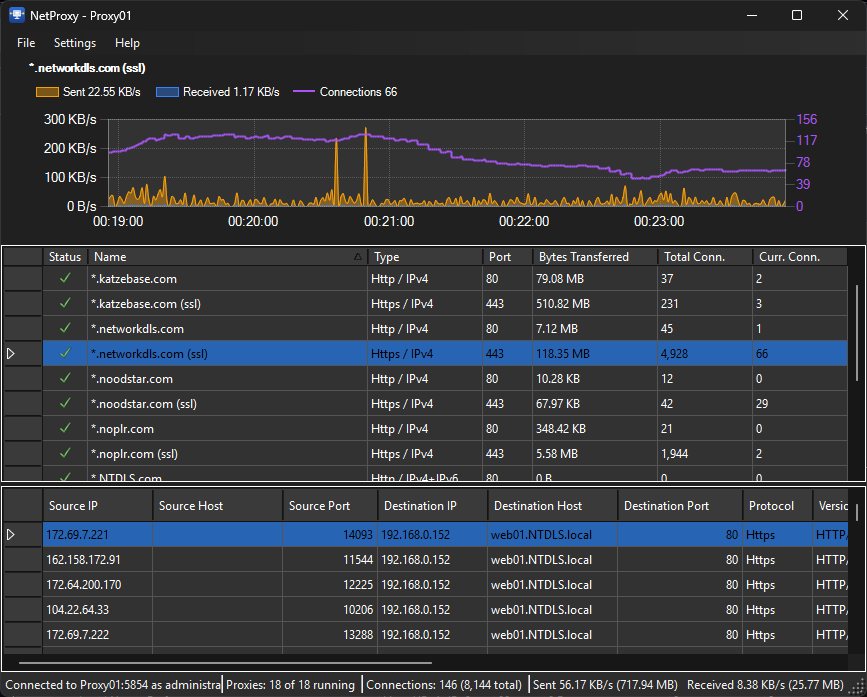The image size is (867, 697).
Task: Sort proxies by Status column header
Action: [x=65, y=256]
